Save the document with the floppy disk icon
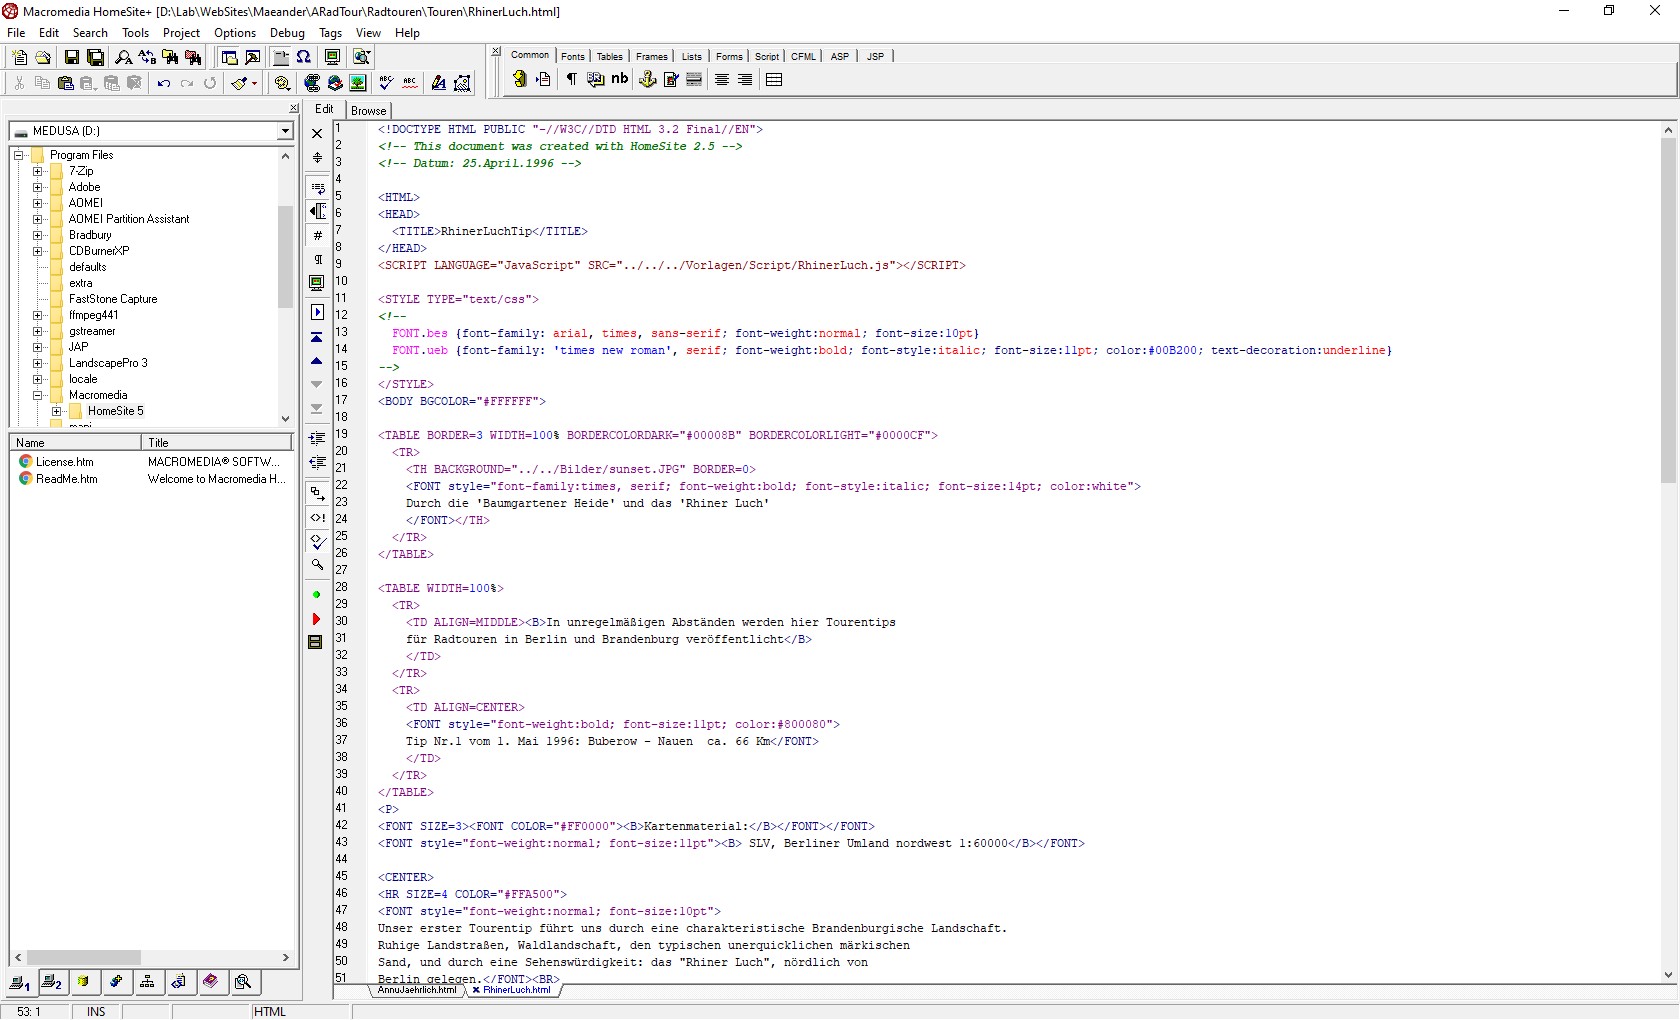 pyautogui.click(x=72, y=58)
